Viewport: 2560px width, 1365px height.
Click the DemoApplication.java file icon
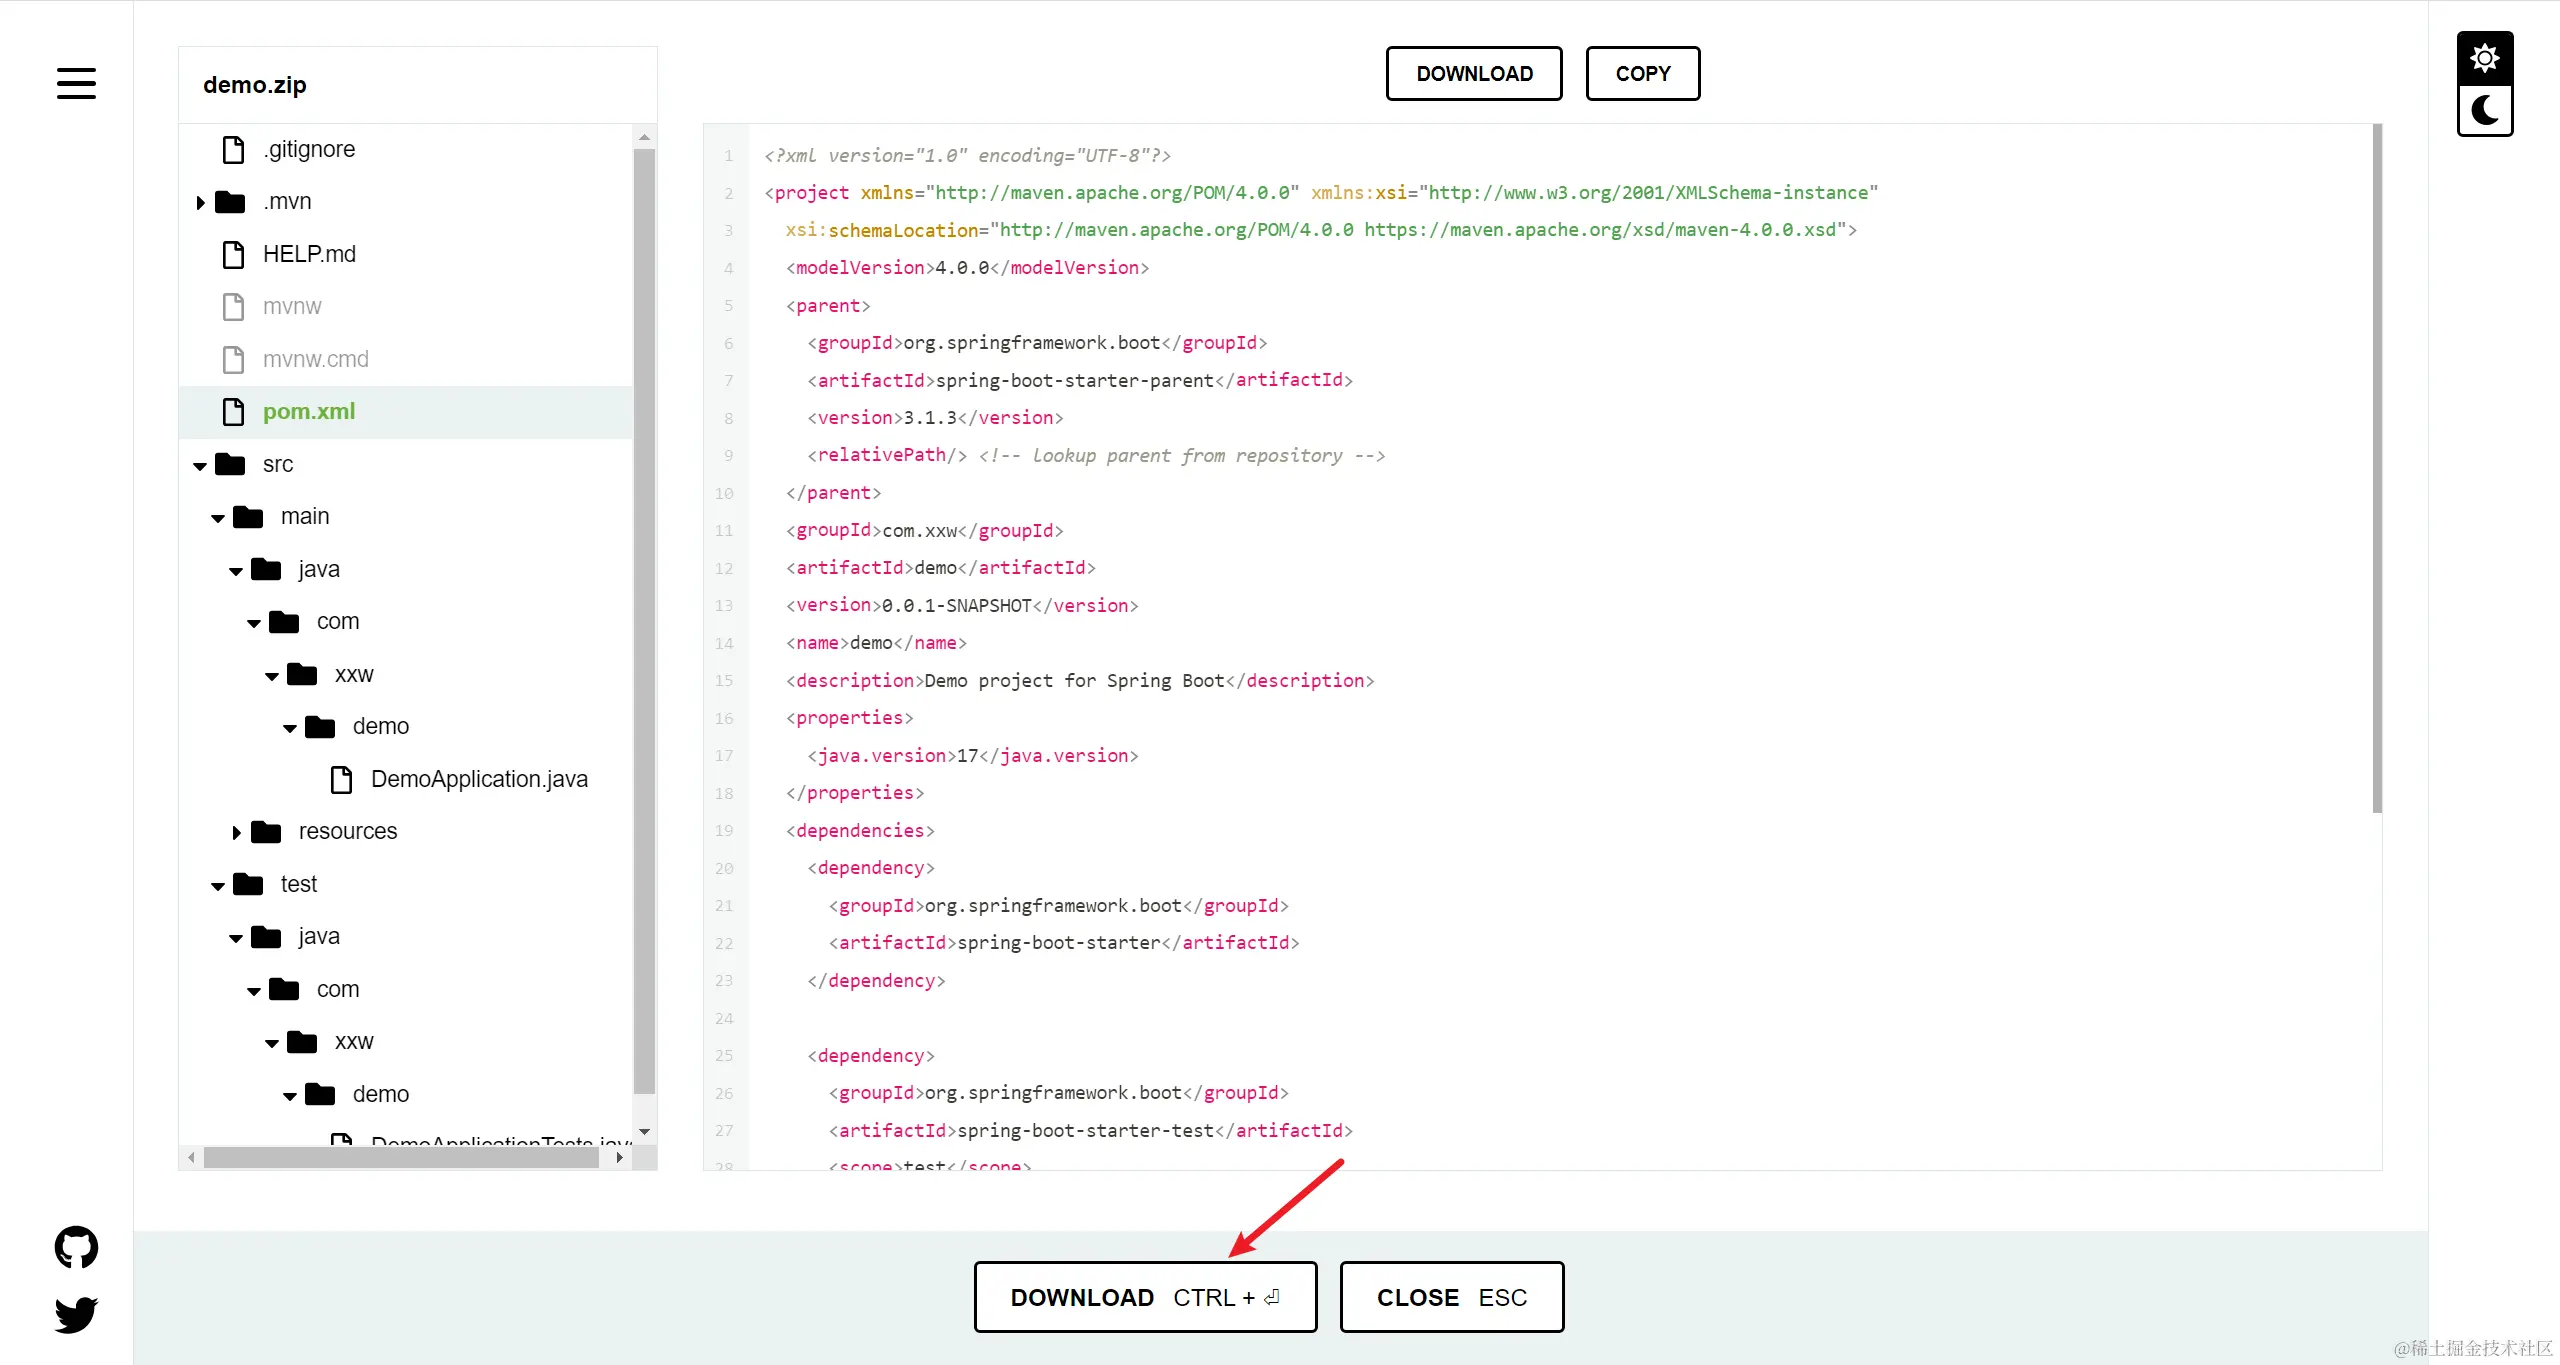click(x=341, y=780)
